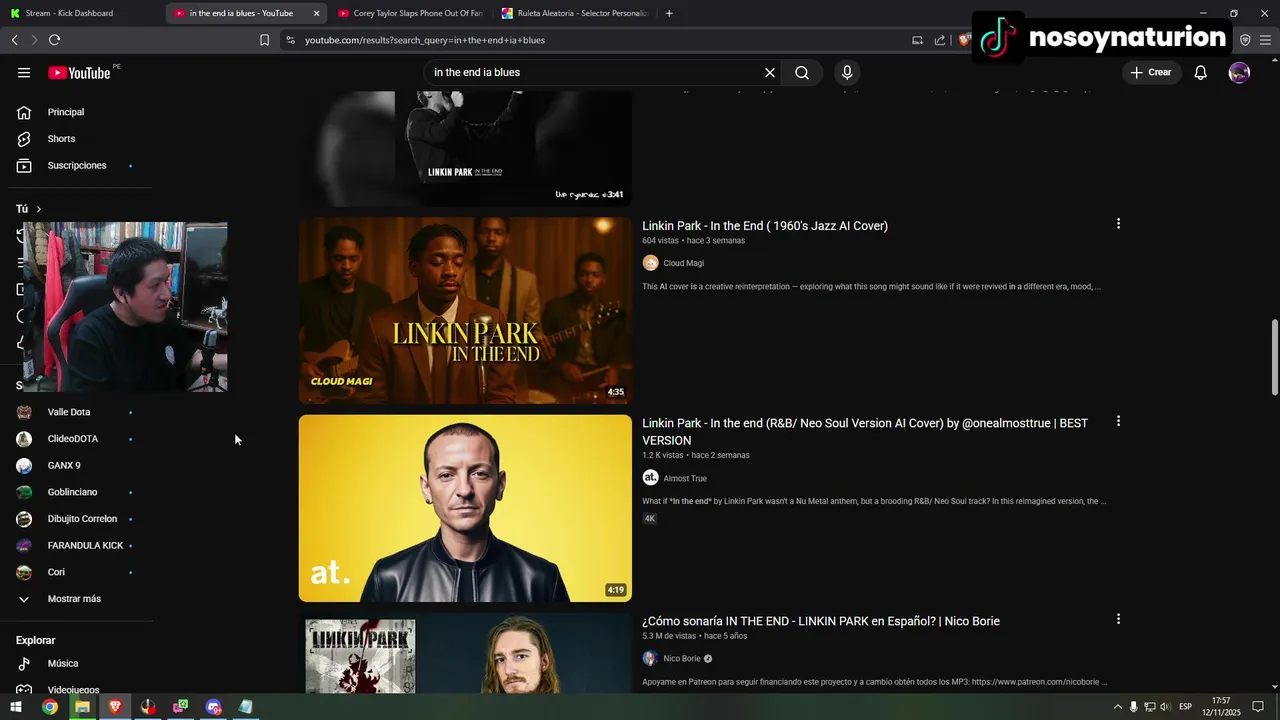Viewport: 1280px width, 720px height.
Task: Go back with browser back arrow
Action: pos(15,40)
